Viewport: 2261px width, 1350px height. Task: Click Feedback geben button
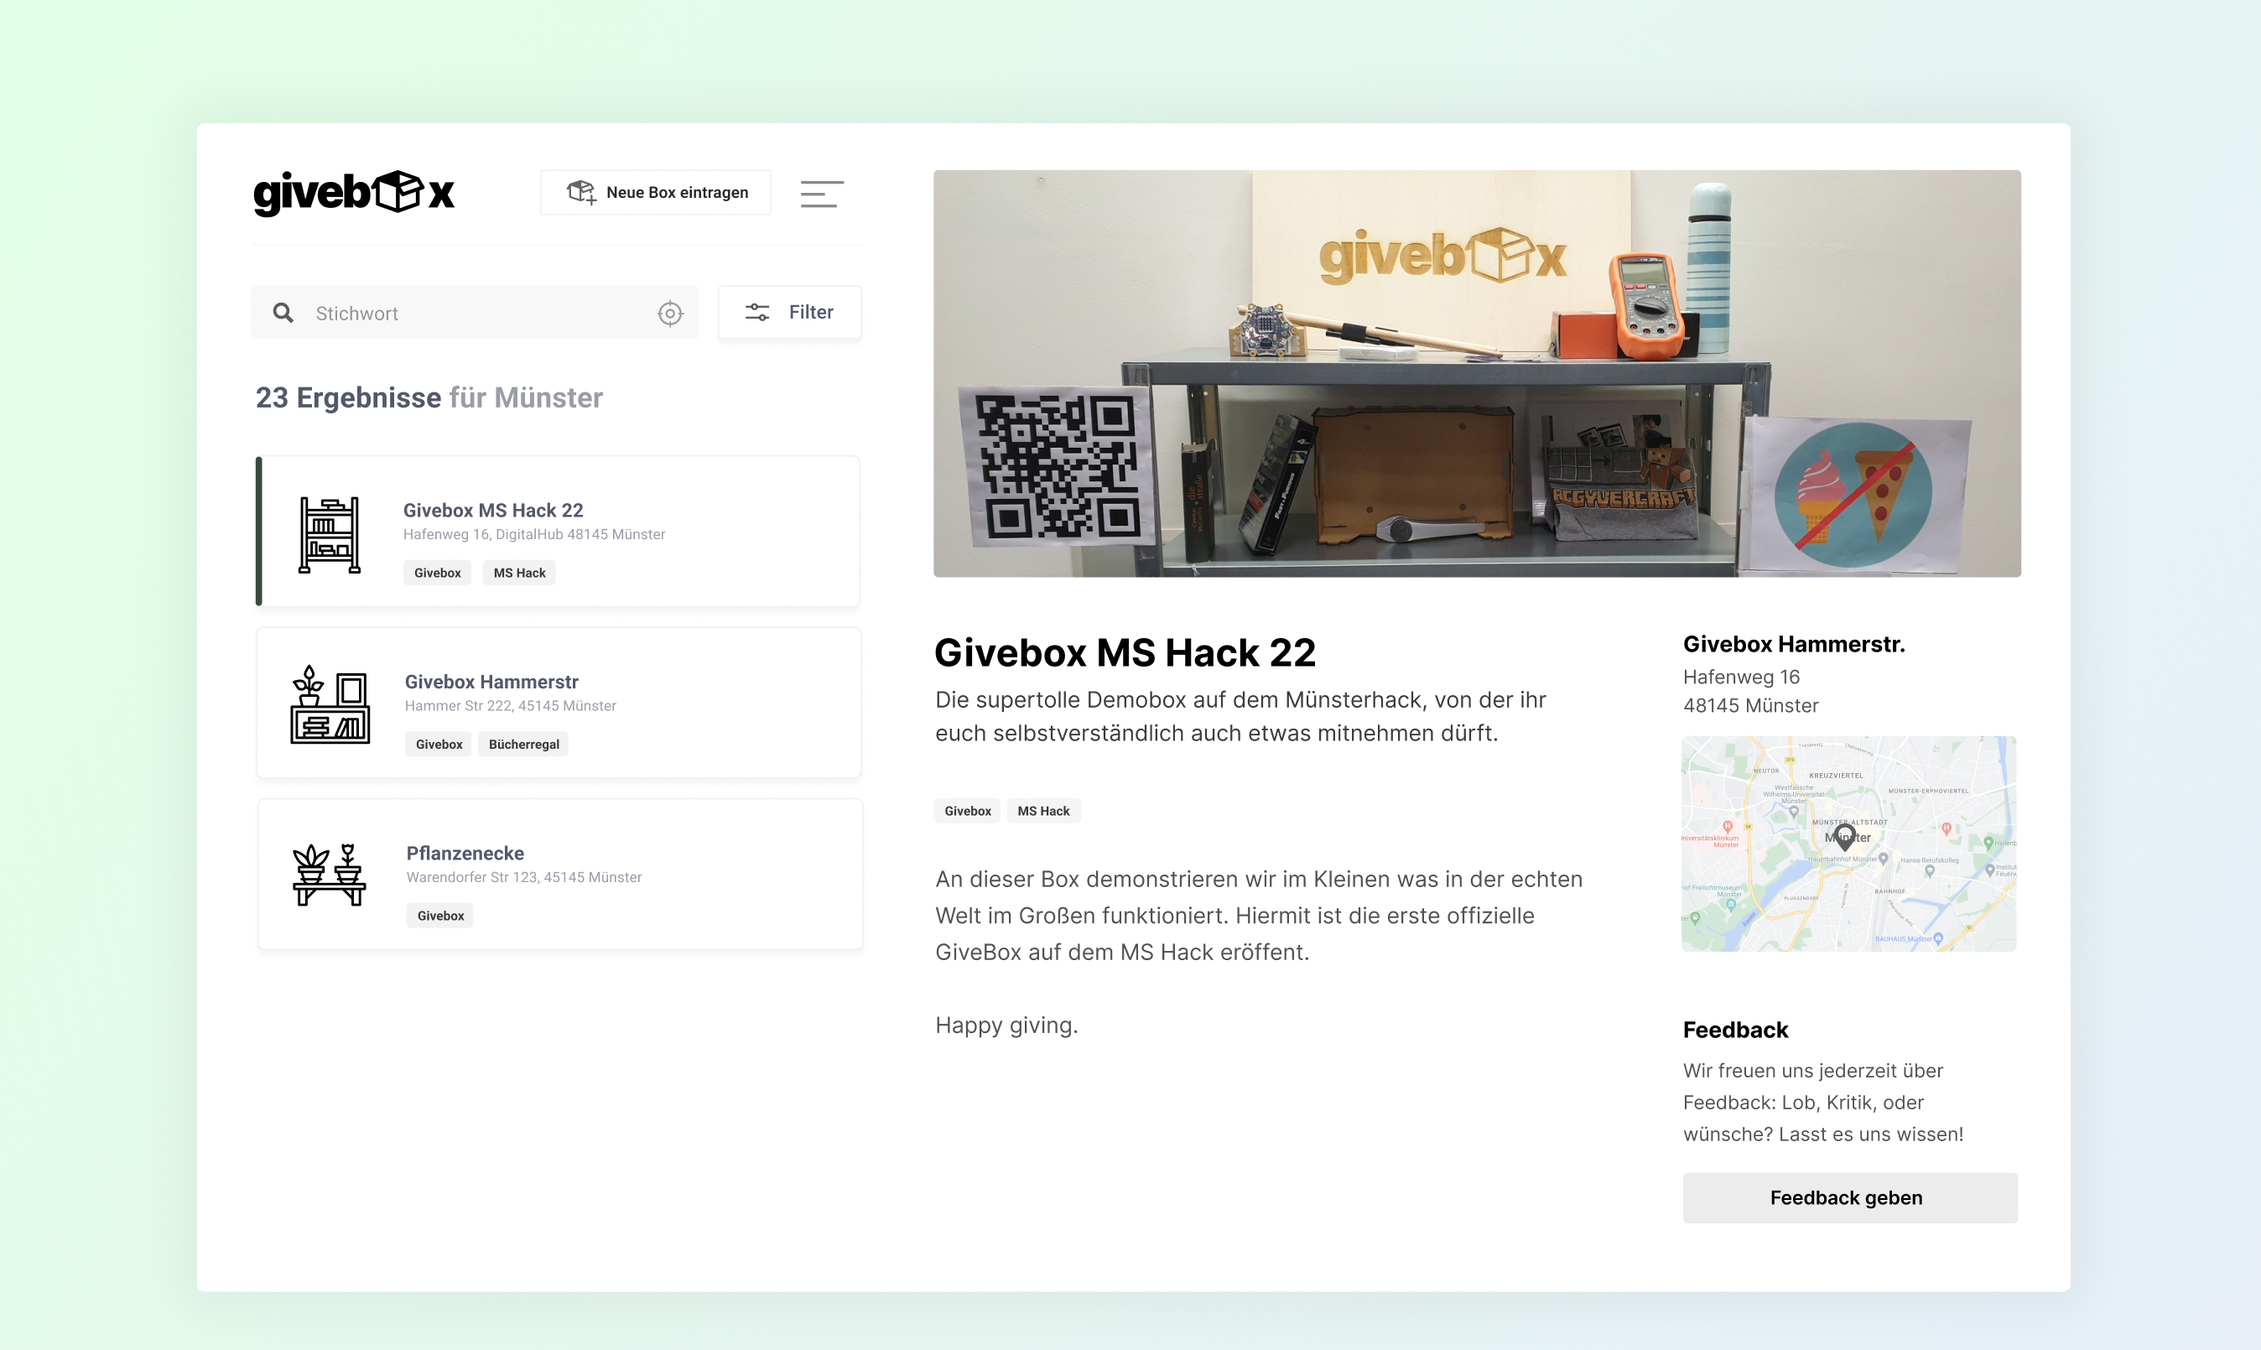coord(1849,1197)
